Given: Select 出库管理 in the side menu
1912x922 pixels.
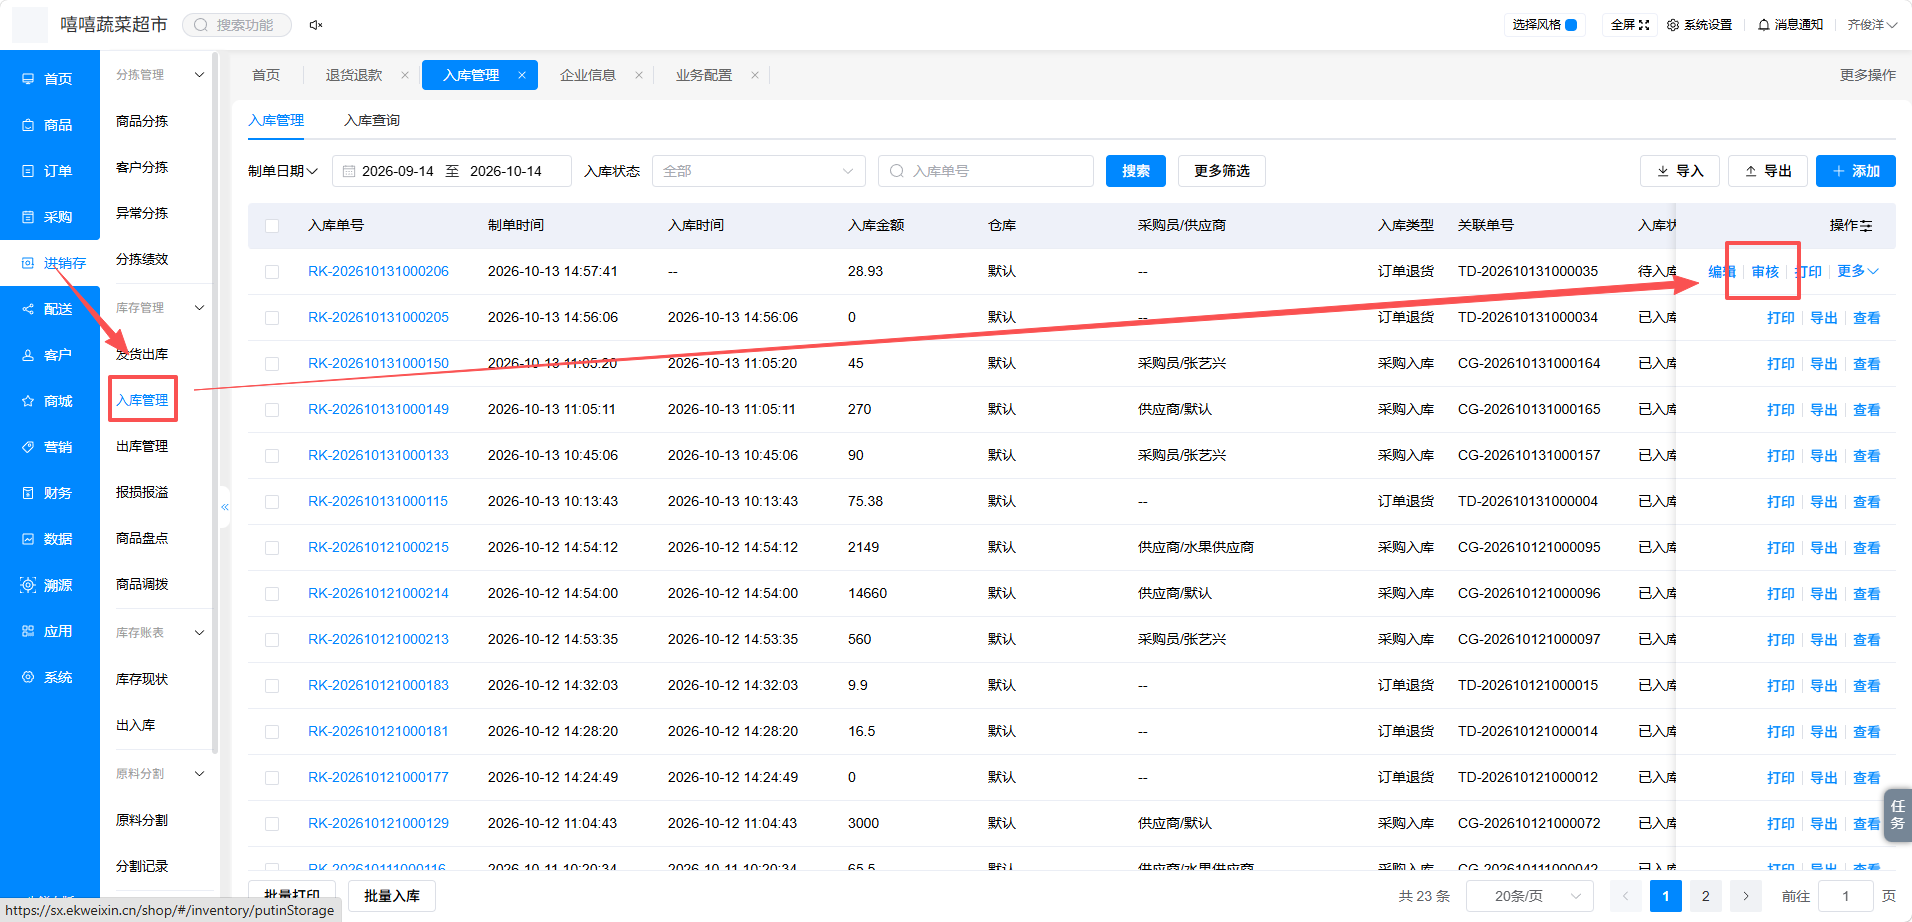Looking at the screenshot, I should pos(142,446).
